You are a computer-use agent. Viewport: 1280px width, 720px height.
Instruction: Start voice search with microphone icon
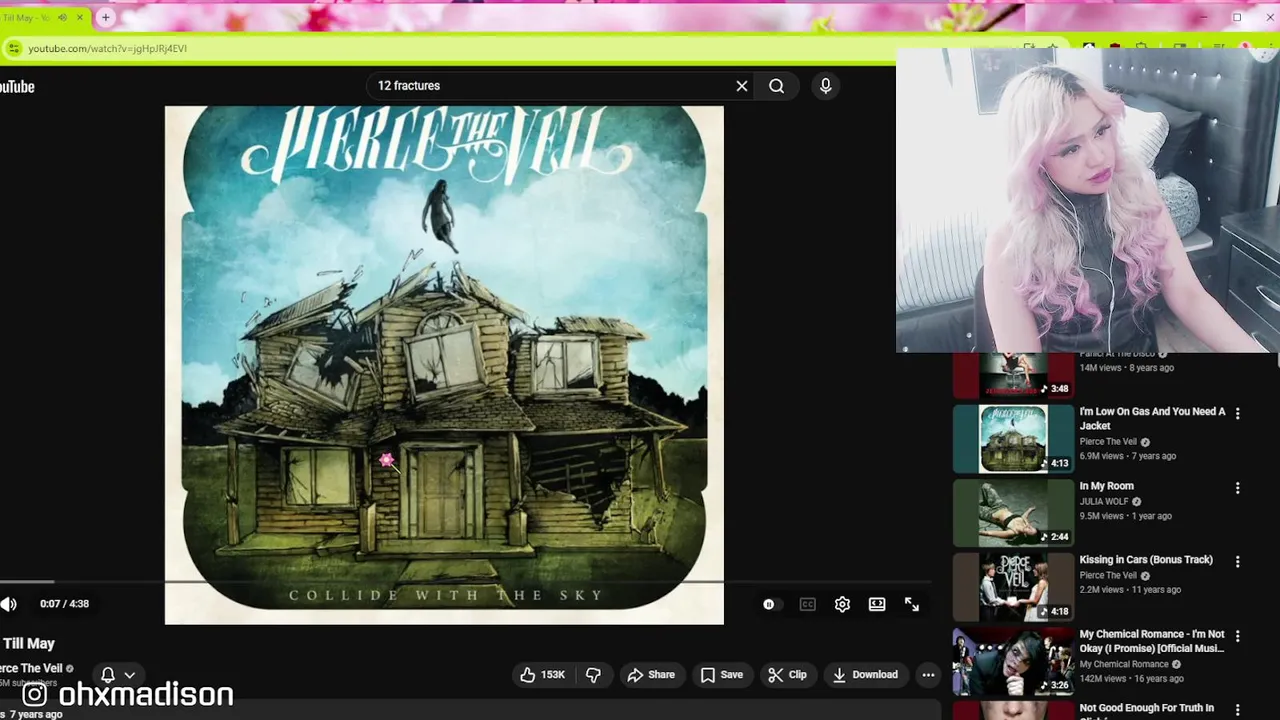pos(825,86)
